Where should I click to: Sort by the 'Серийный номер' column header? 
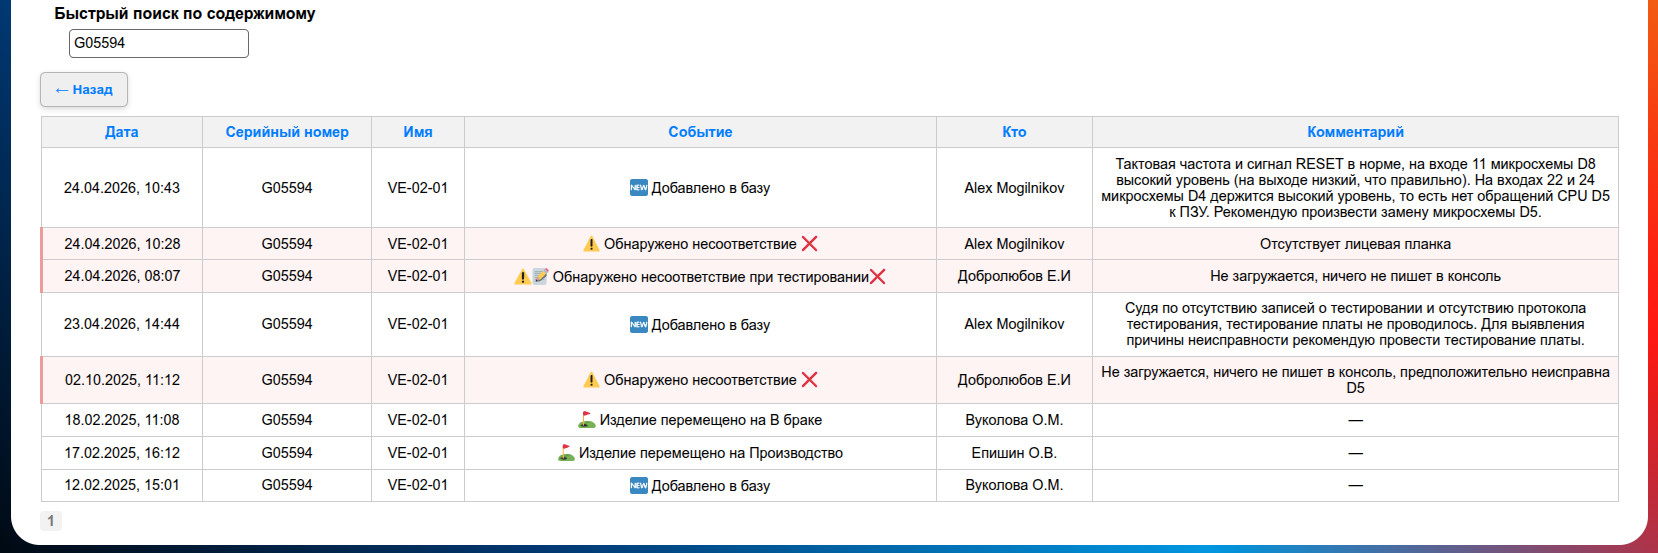287,132
